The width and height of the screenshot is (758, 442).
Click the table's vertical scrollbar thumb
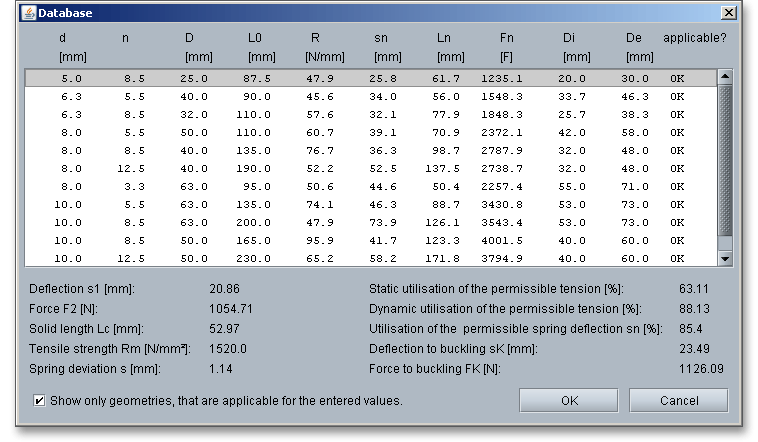725,160
